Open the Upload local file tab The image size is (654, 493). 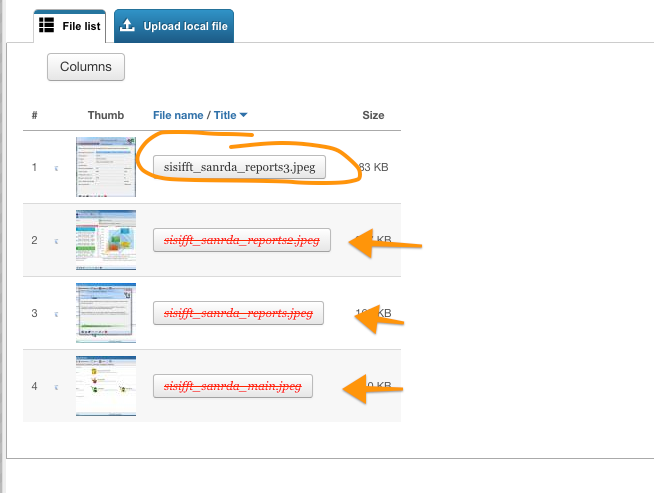pyautogui.click(x=174, y=26)
